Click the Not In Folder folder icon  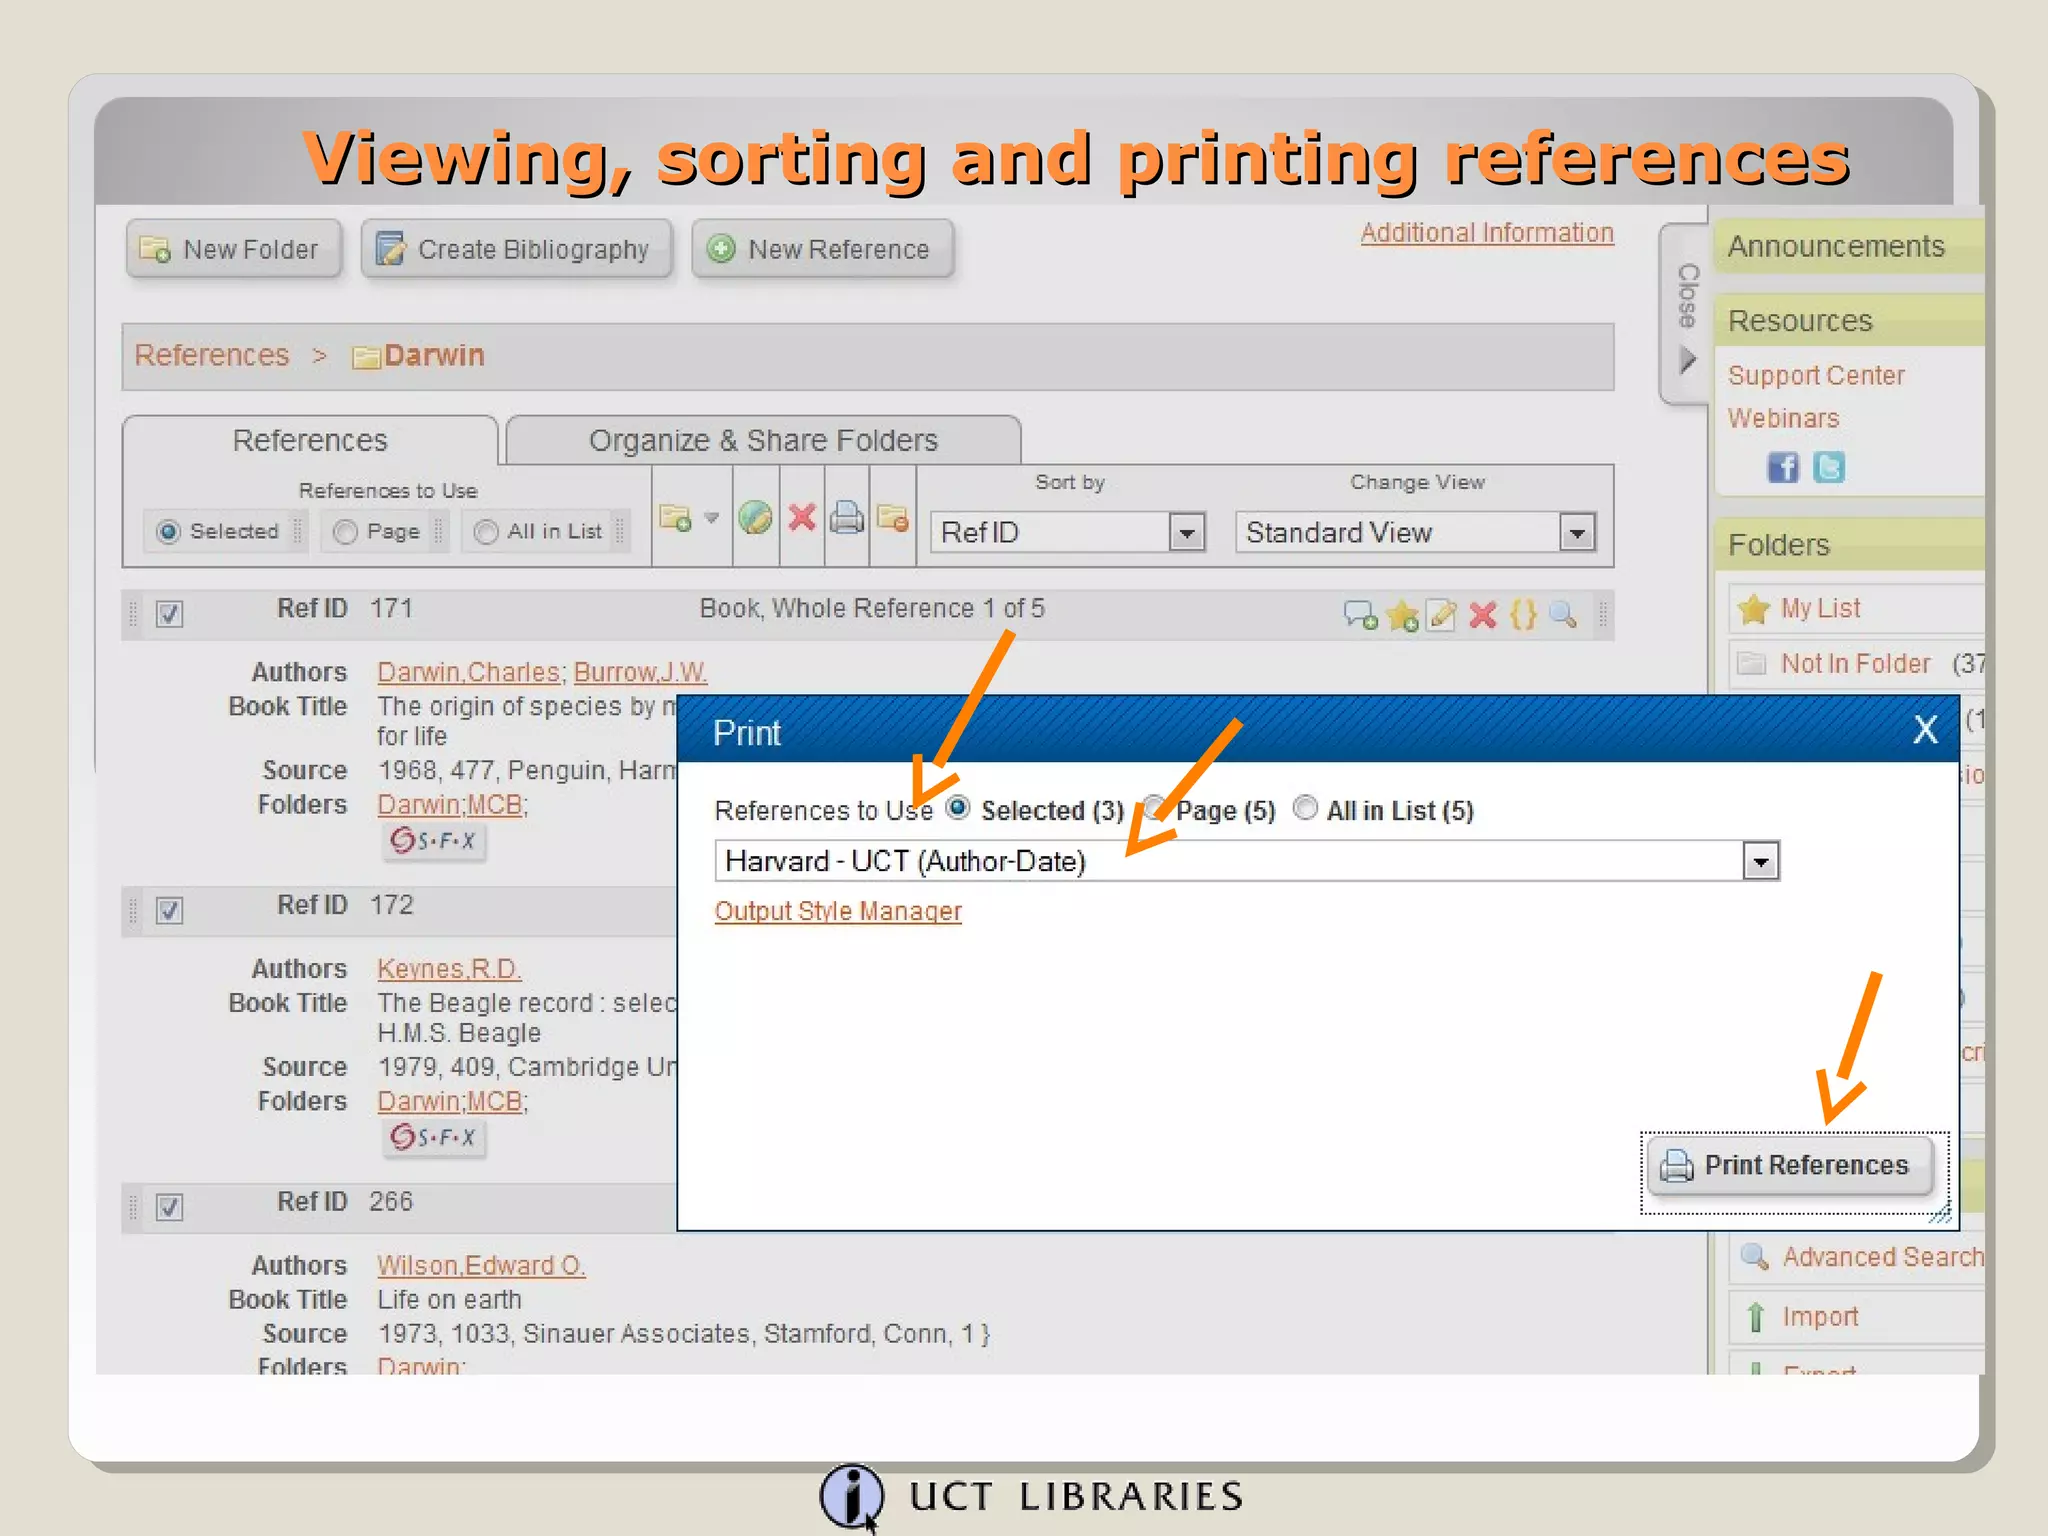pos(1751,663)
